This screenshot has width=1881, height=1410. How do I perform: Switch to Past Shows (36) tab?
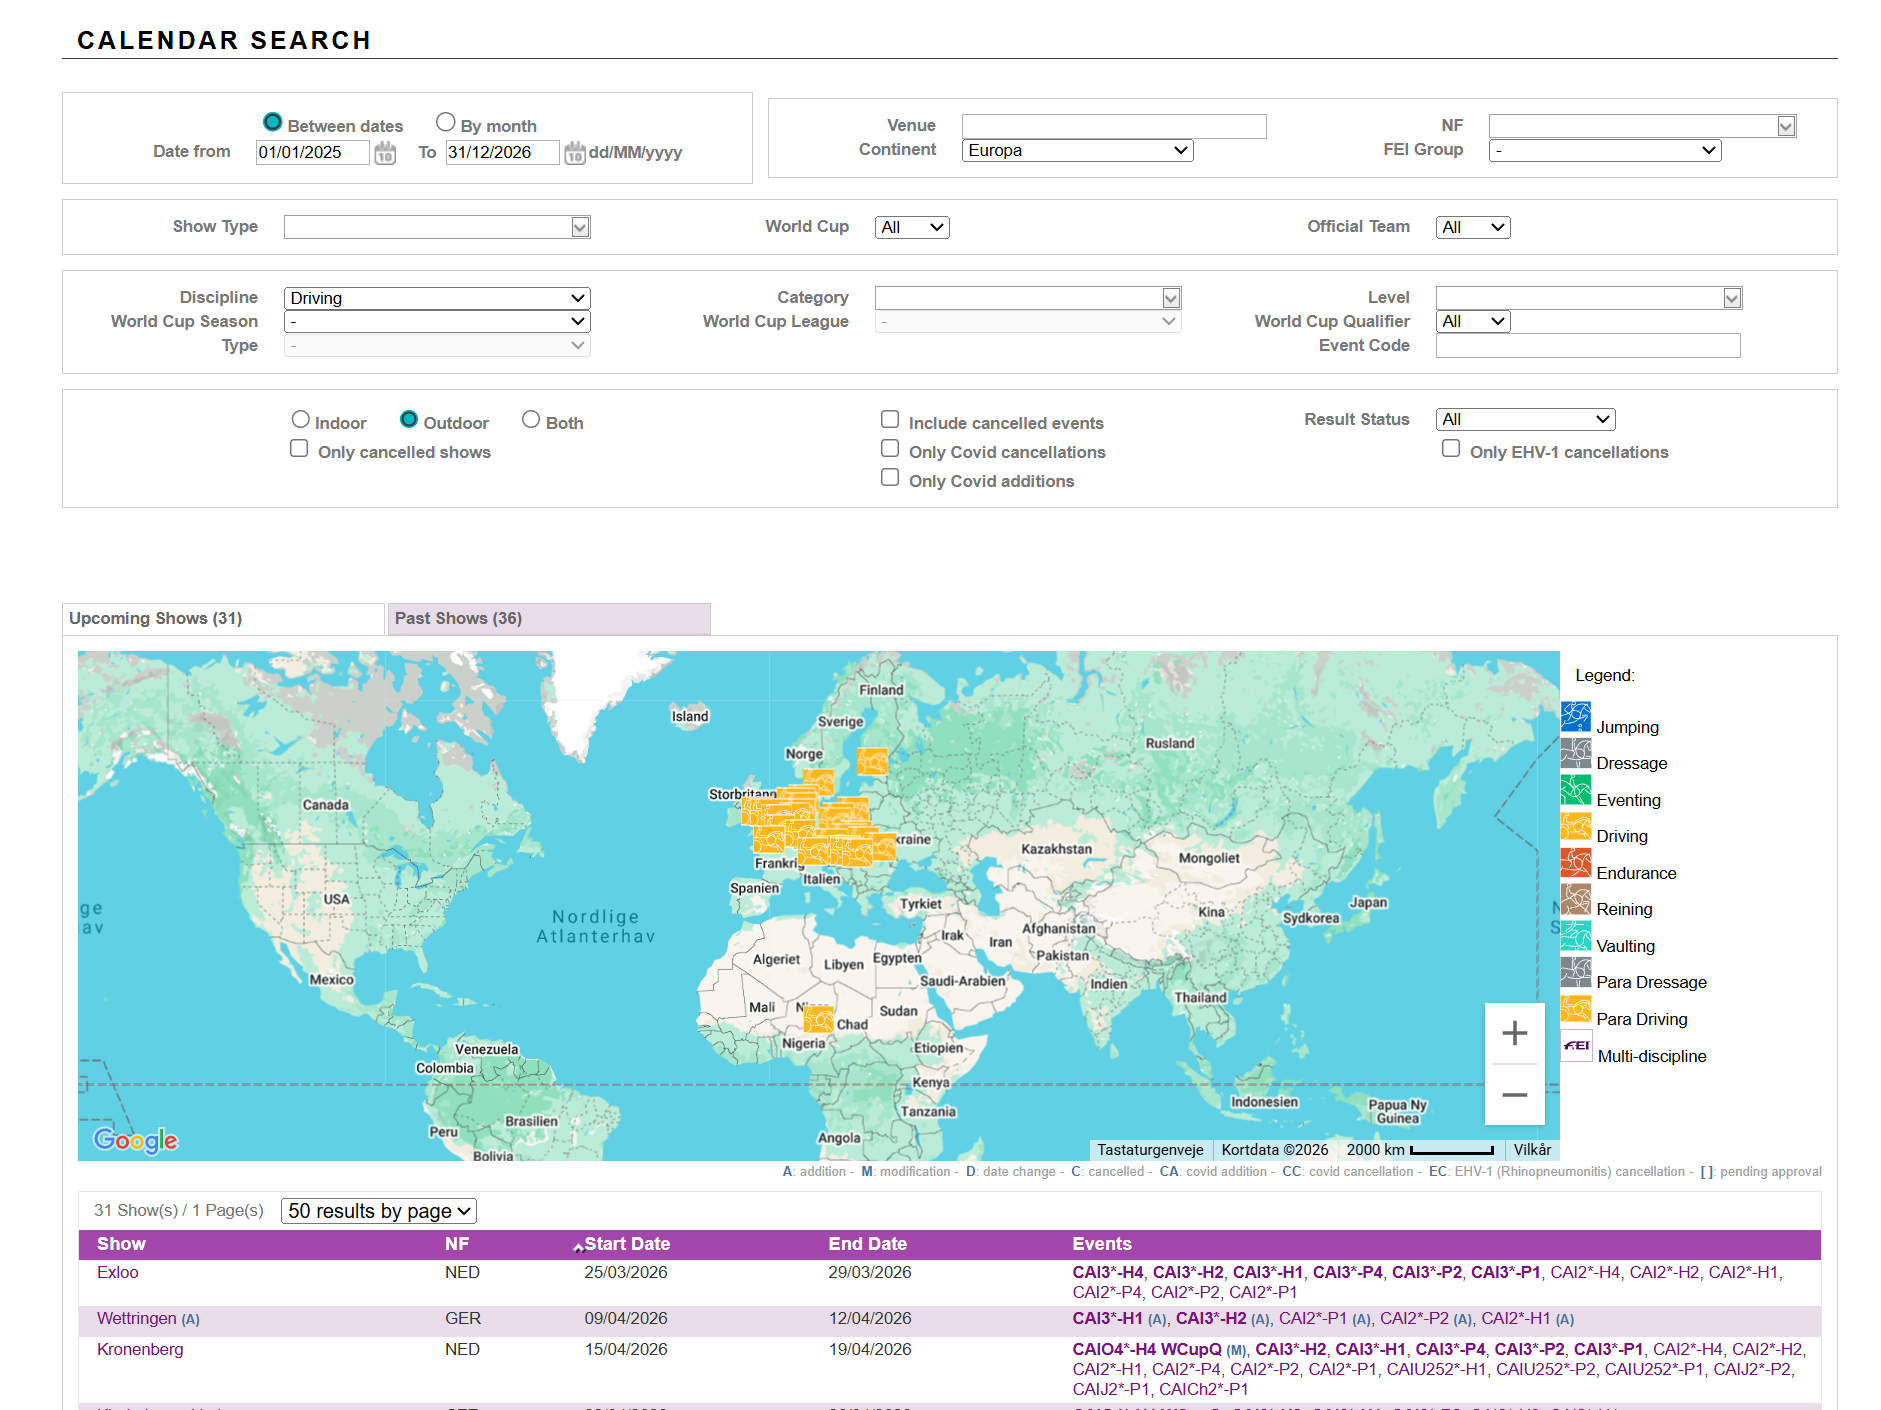548,619
